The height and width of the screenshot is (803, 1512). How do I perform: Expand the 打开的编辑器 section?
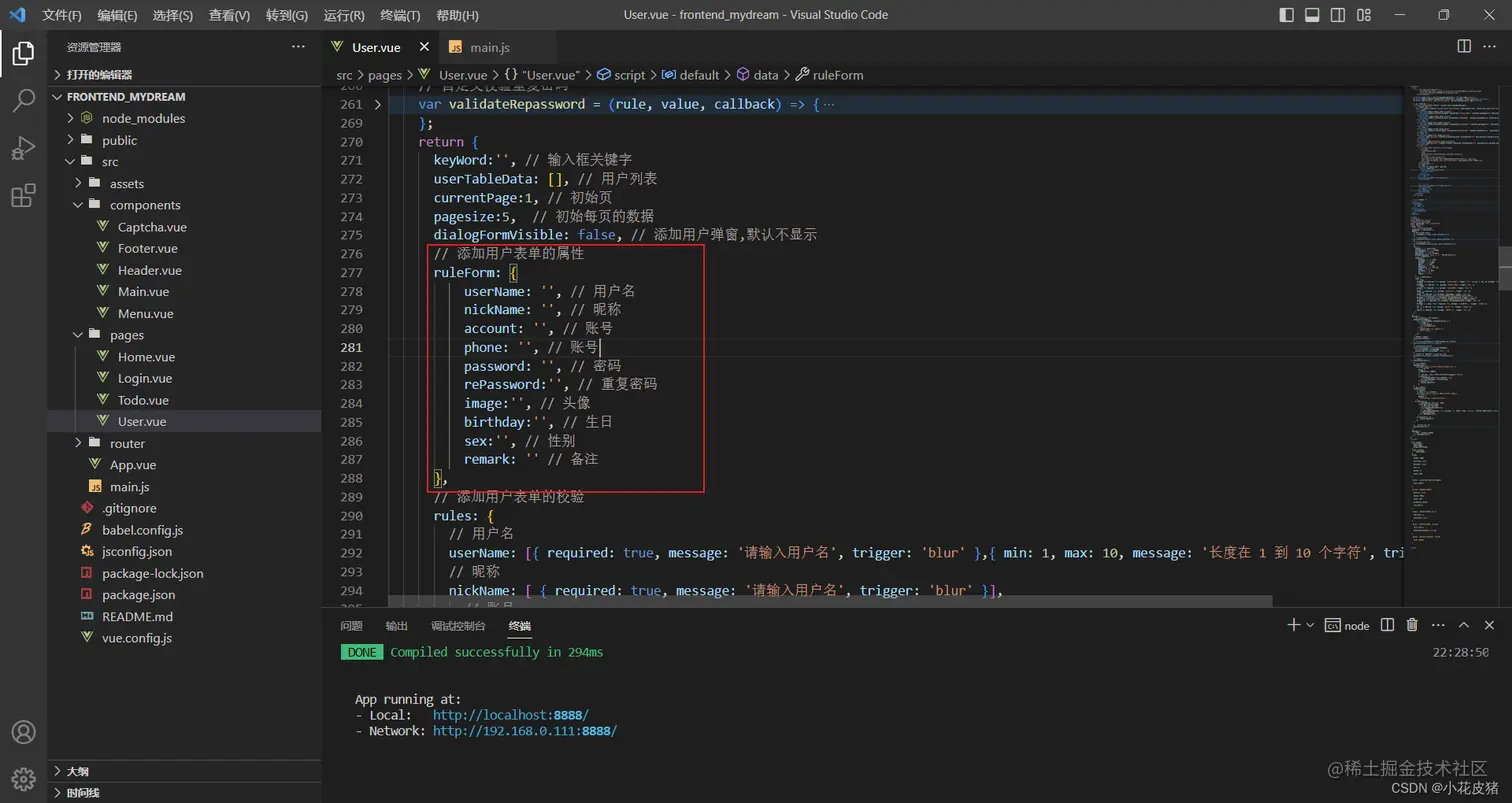(x=184, y=75)
